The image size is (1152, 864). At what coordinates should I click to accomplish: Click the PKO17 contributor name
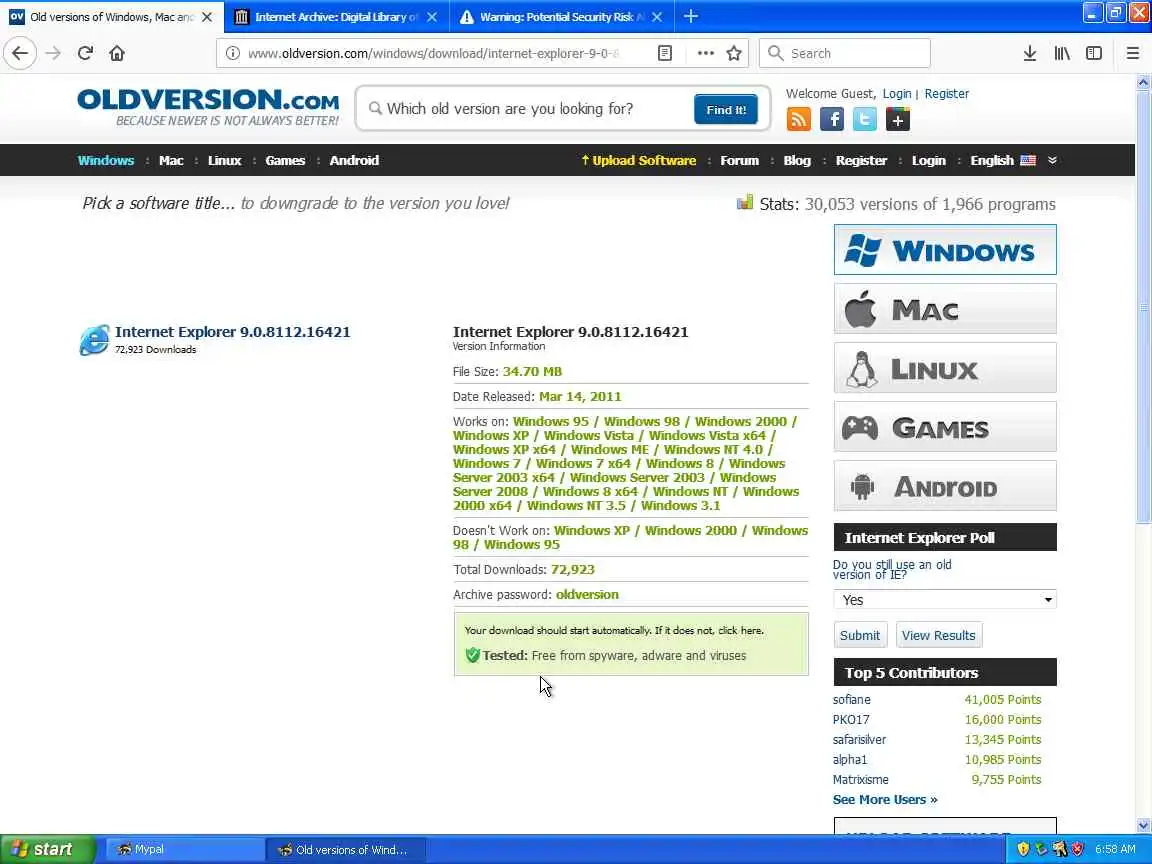tap(851, 719)
